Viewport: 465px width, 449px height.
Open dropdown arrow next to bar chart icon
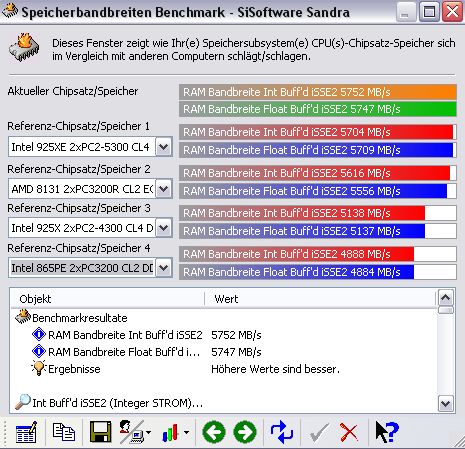point(186,433)
